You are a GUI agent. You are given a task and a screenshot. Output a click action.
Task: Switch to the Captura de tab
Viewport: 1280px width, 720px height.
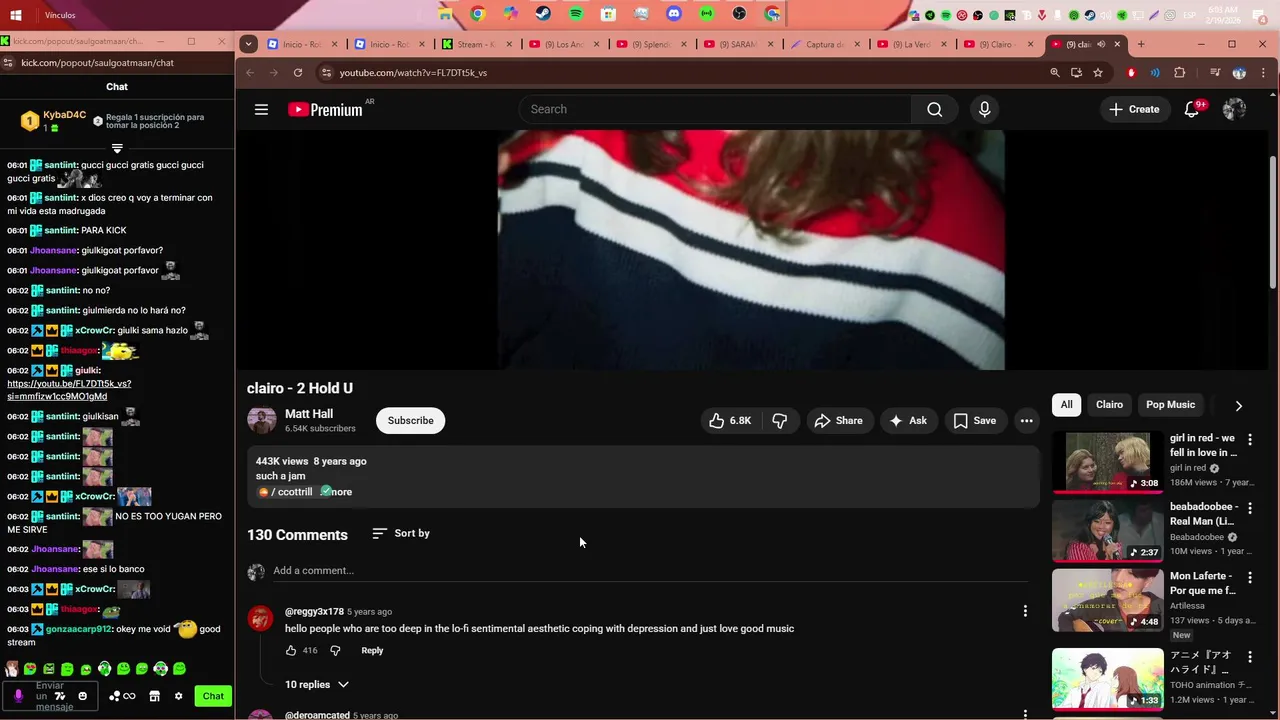coord(824,44)
